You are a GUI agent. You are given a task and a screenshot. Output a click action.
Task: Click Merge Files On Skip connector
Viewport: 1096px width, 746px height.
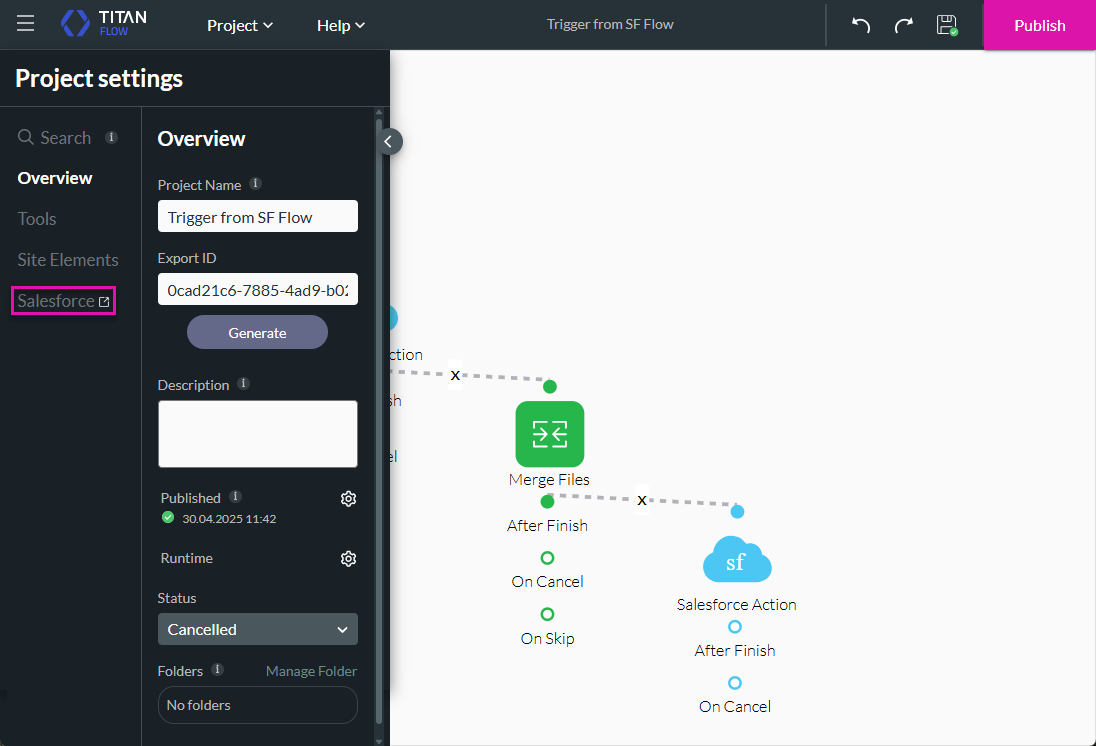pyautogui.click(x=547, y=614)
